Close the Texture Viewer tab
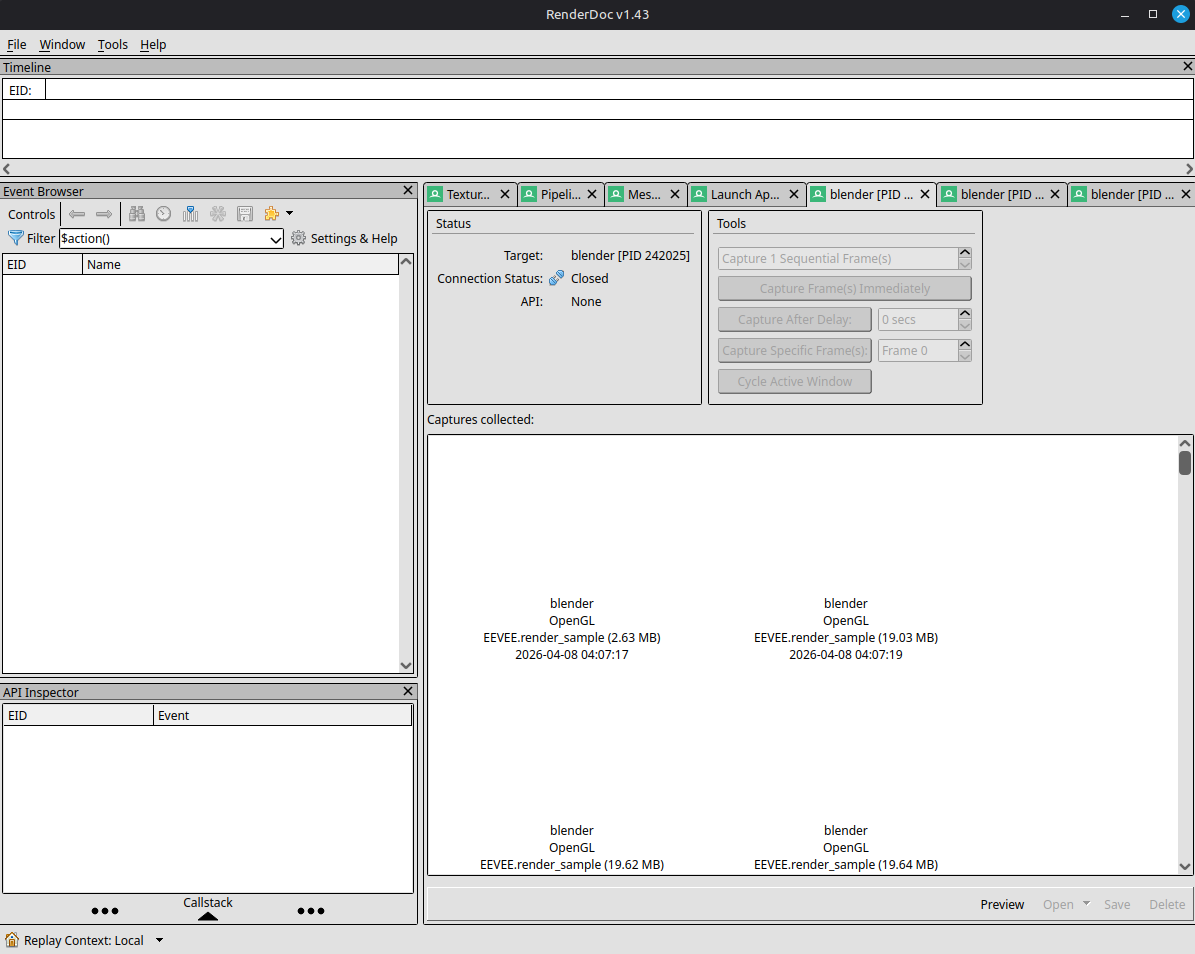 [x=505, y=194]
